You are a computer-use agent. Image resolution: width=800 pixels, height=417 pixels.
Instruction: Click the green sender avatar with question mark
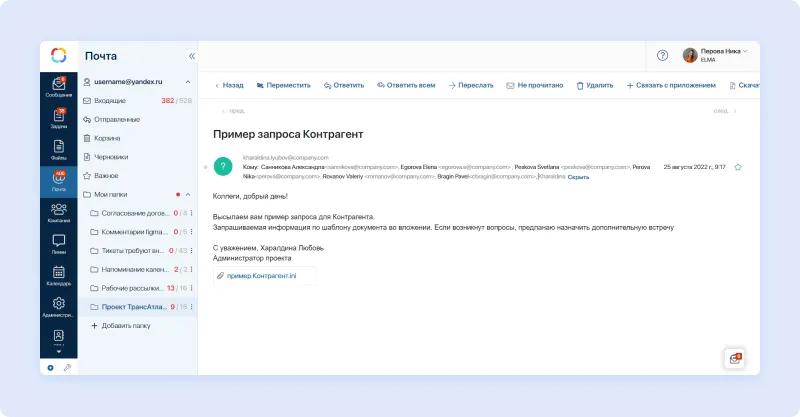click(x=223, y=166)
